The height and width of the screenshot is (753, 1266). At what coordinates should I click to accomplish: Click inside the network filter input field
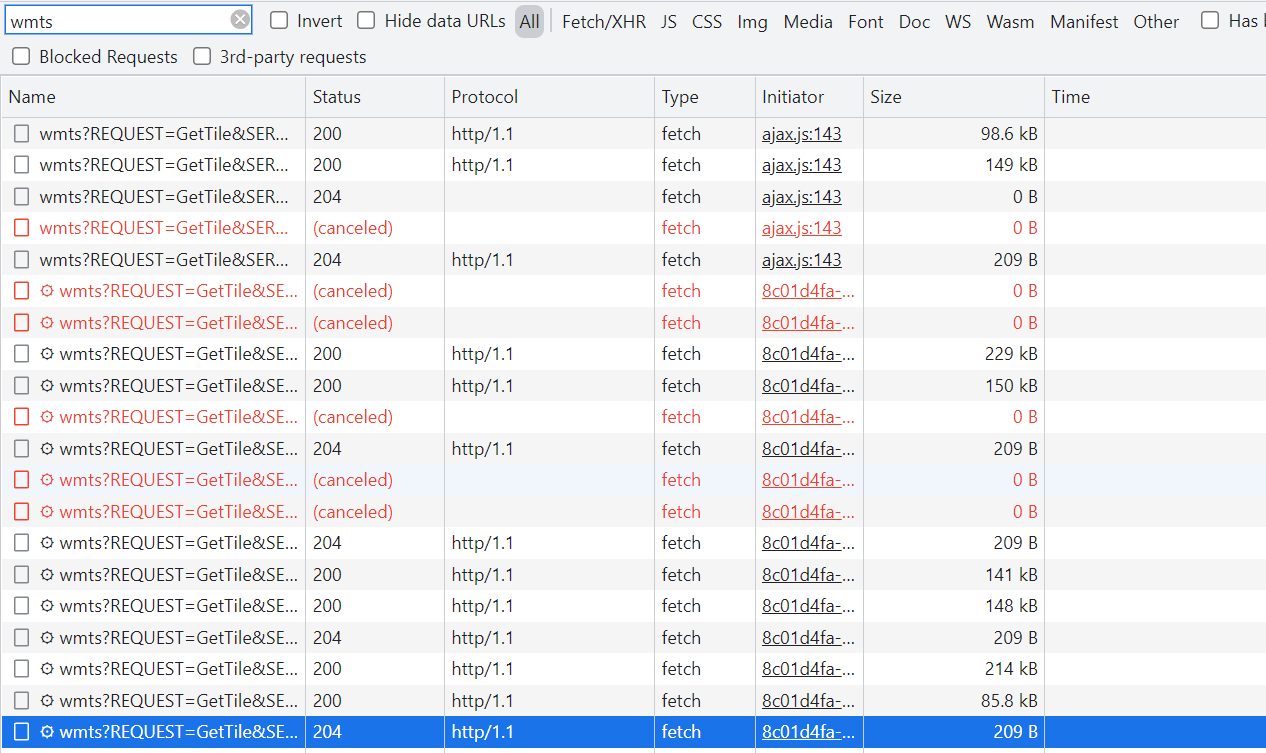point(120,19)
